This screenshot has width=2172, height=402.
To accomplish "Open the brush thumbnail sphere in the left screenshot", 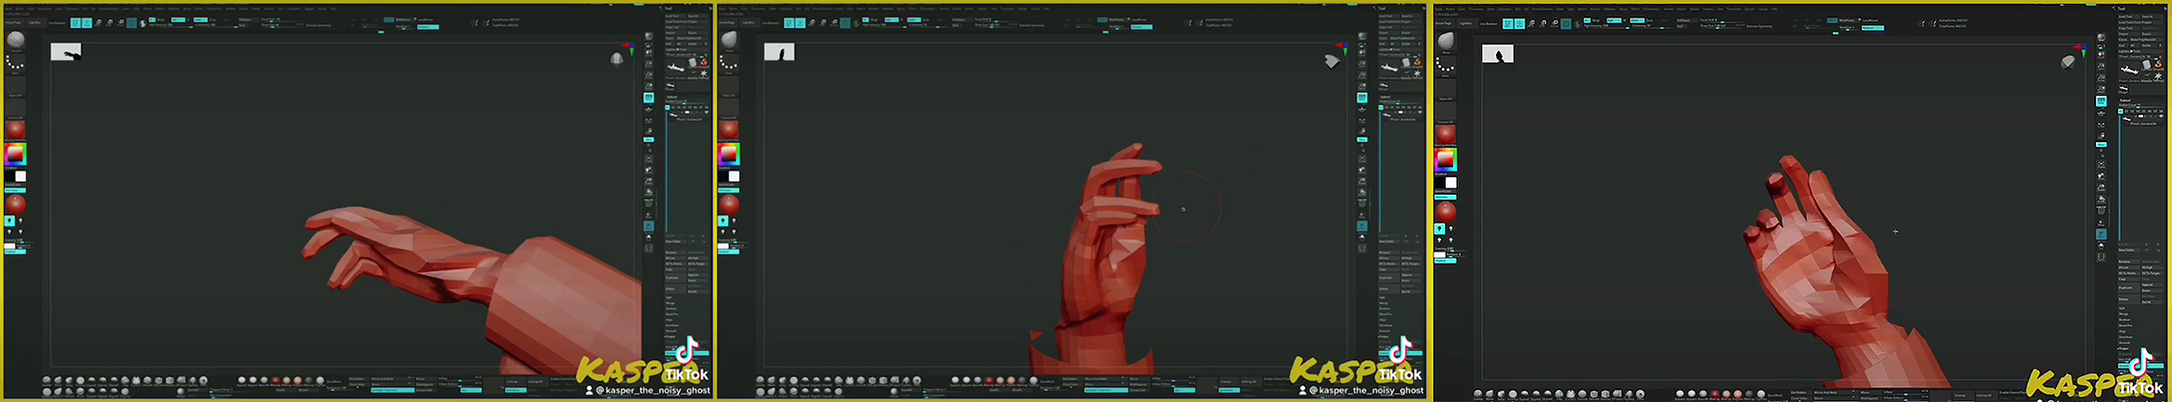I will [x=16, y=40].
